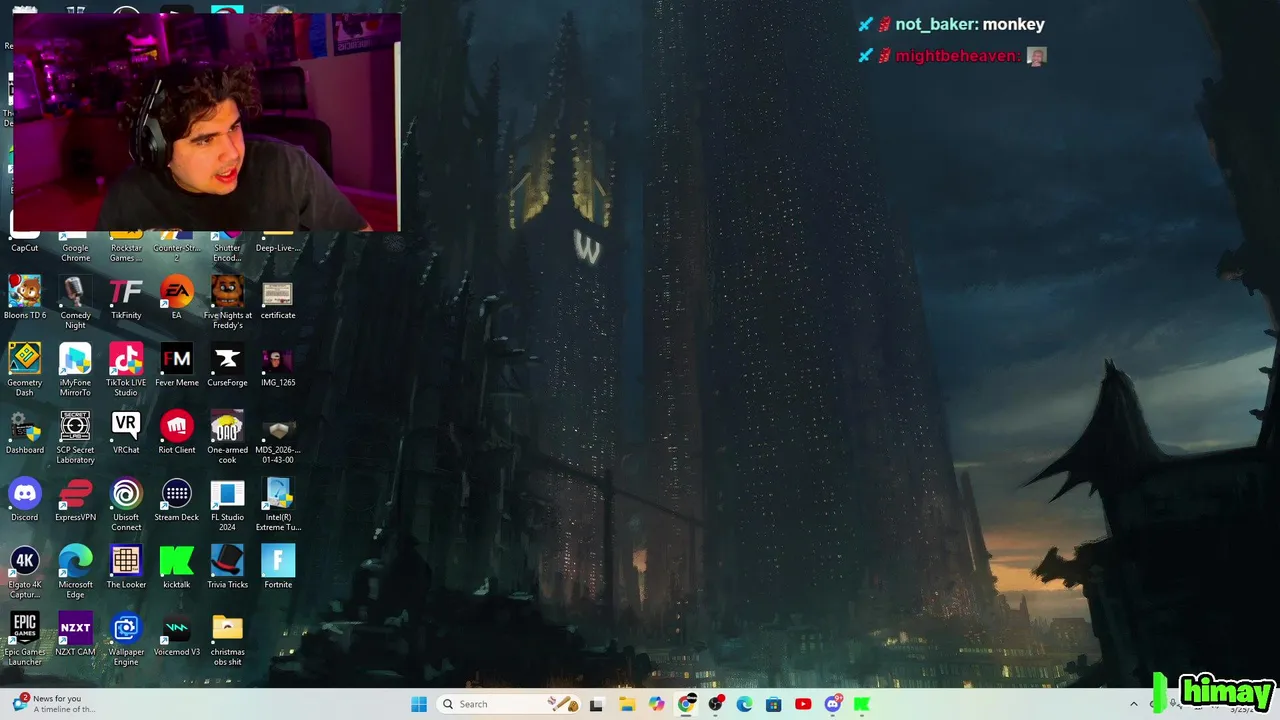Screen dimensions: 1280x720
Task: Select the MDS_2026 01-43-00 file
Action: tap(278, 437)
